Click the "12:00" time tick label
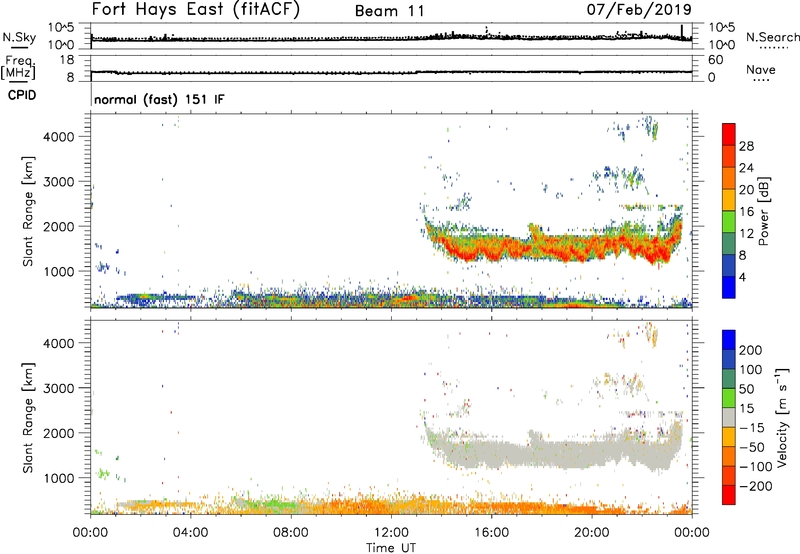The image size is (800, 554). pyautogui.click(x=391, y=533)
